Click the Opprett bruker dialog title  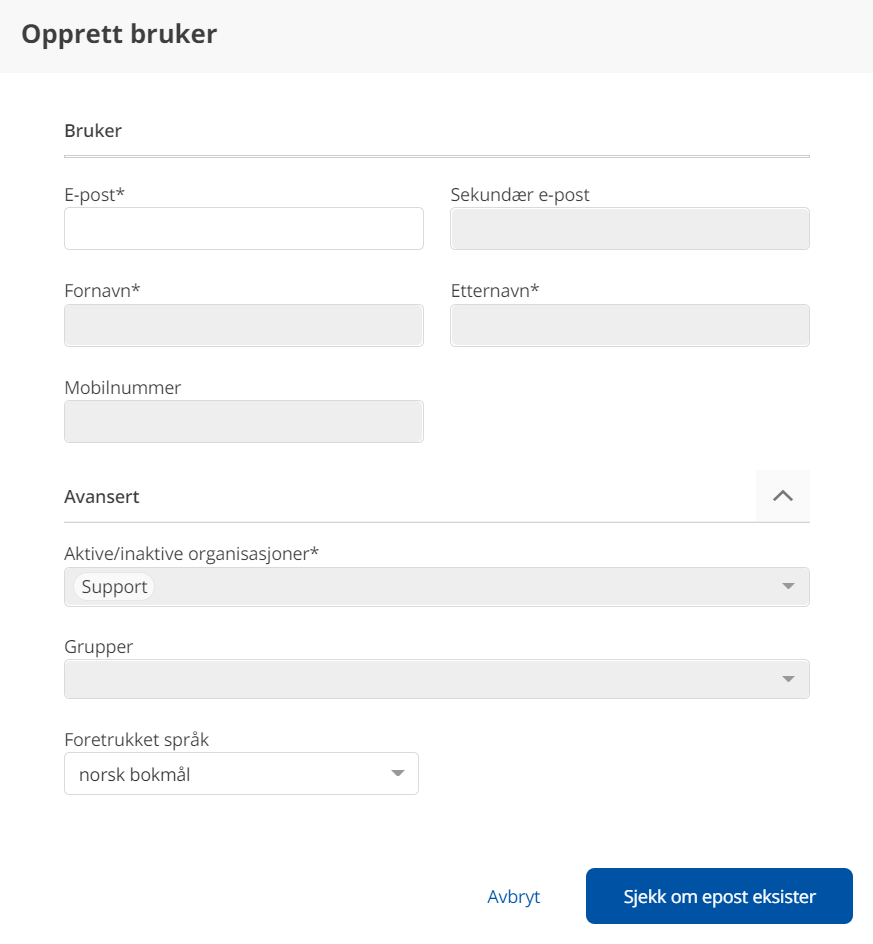(119, 35)
